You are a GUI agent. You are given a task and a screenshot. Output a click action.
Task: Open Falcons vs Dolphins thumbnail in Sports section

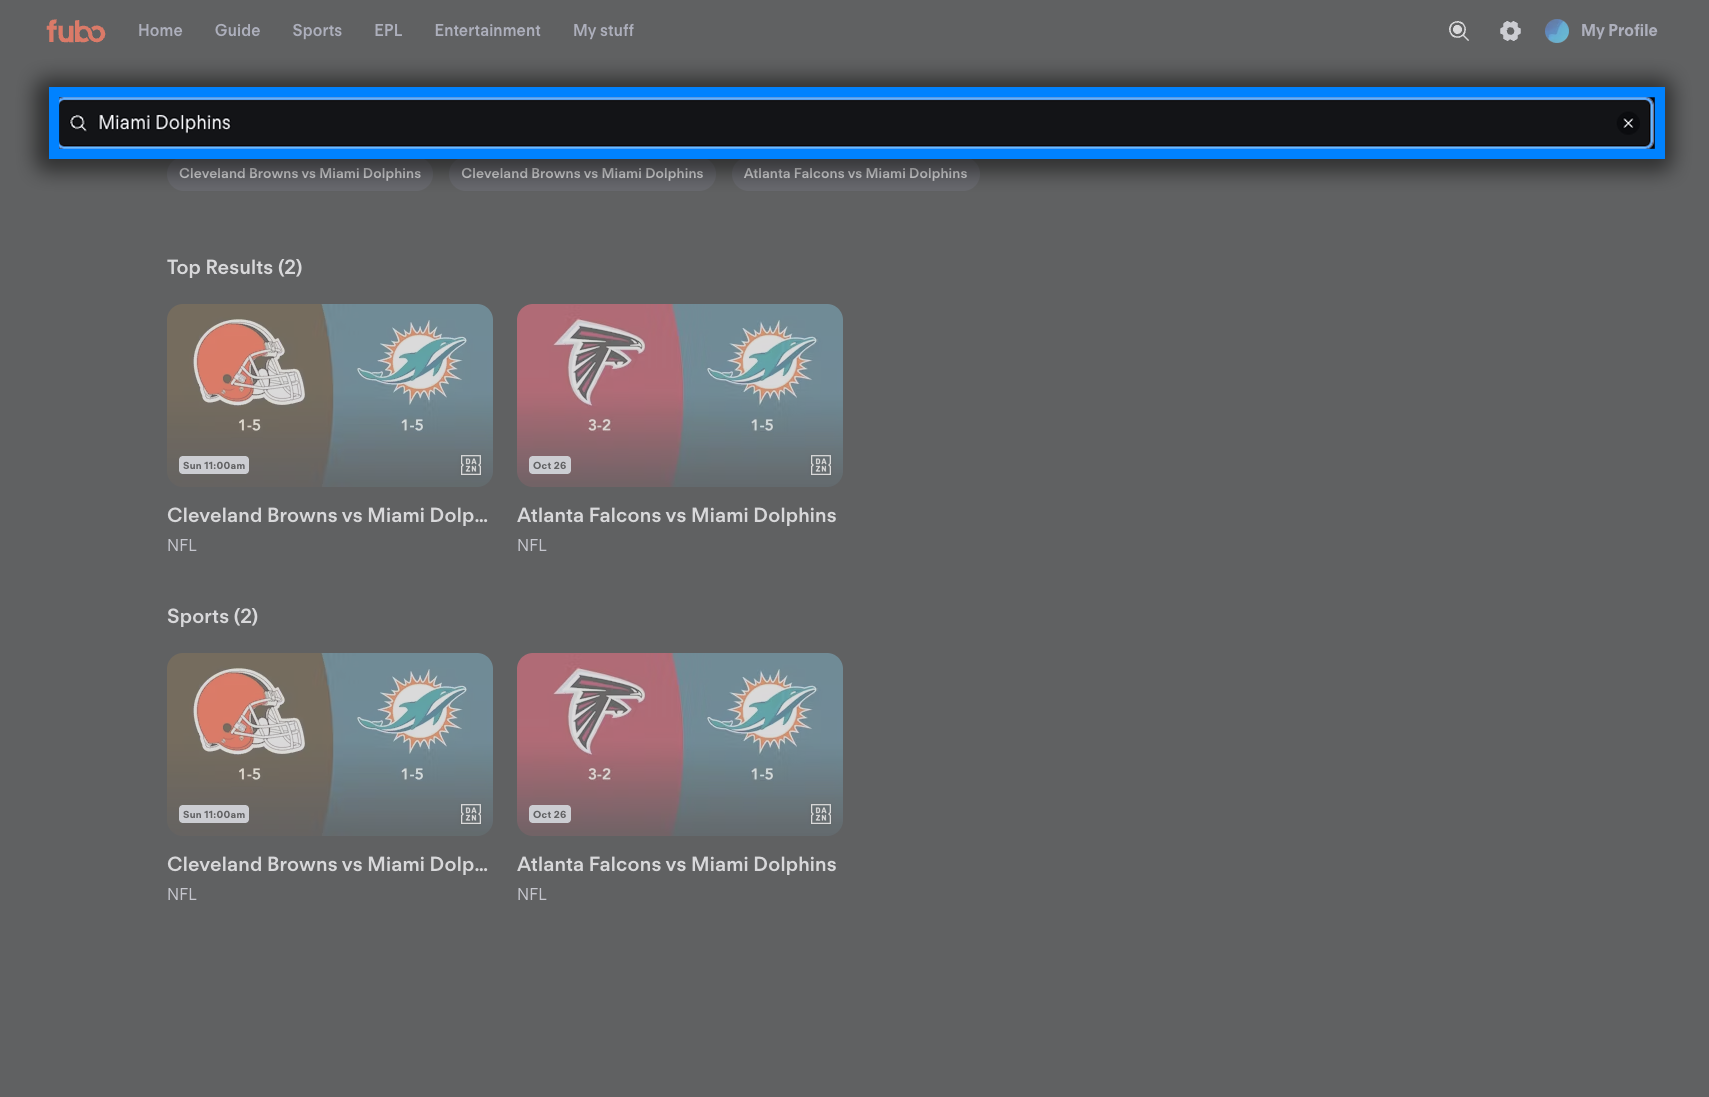click(680, 744)
